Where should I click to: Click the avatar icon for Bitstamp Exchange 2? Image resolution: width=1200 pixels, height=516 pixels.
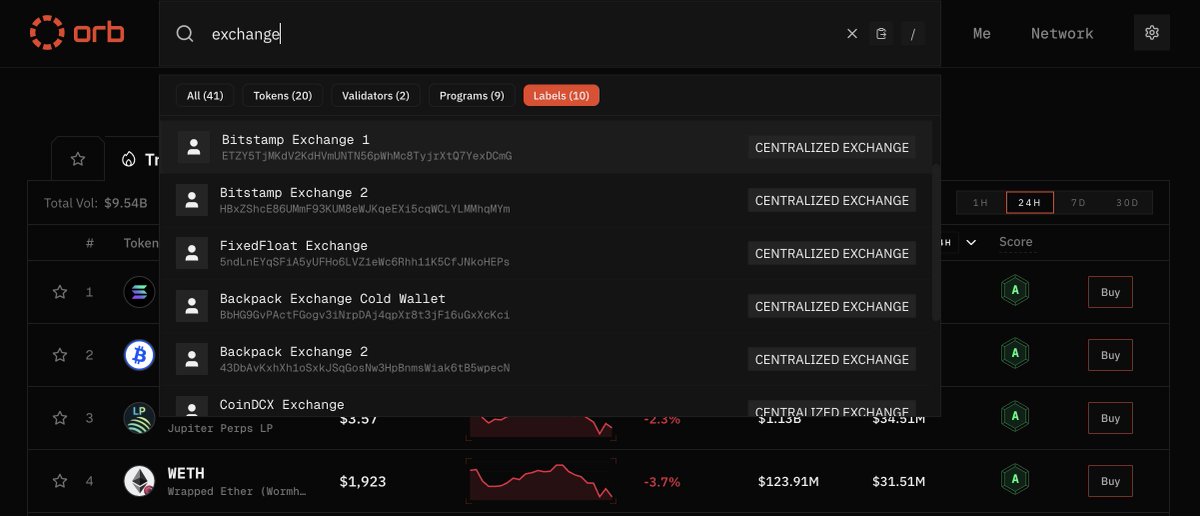[192, 200]
